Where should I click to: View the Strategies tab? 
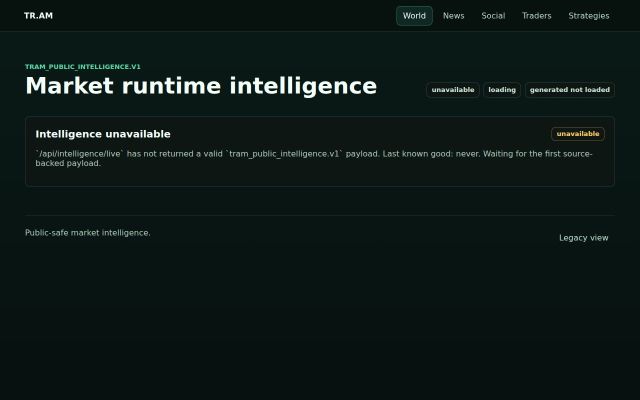(x=589, y=16)
